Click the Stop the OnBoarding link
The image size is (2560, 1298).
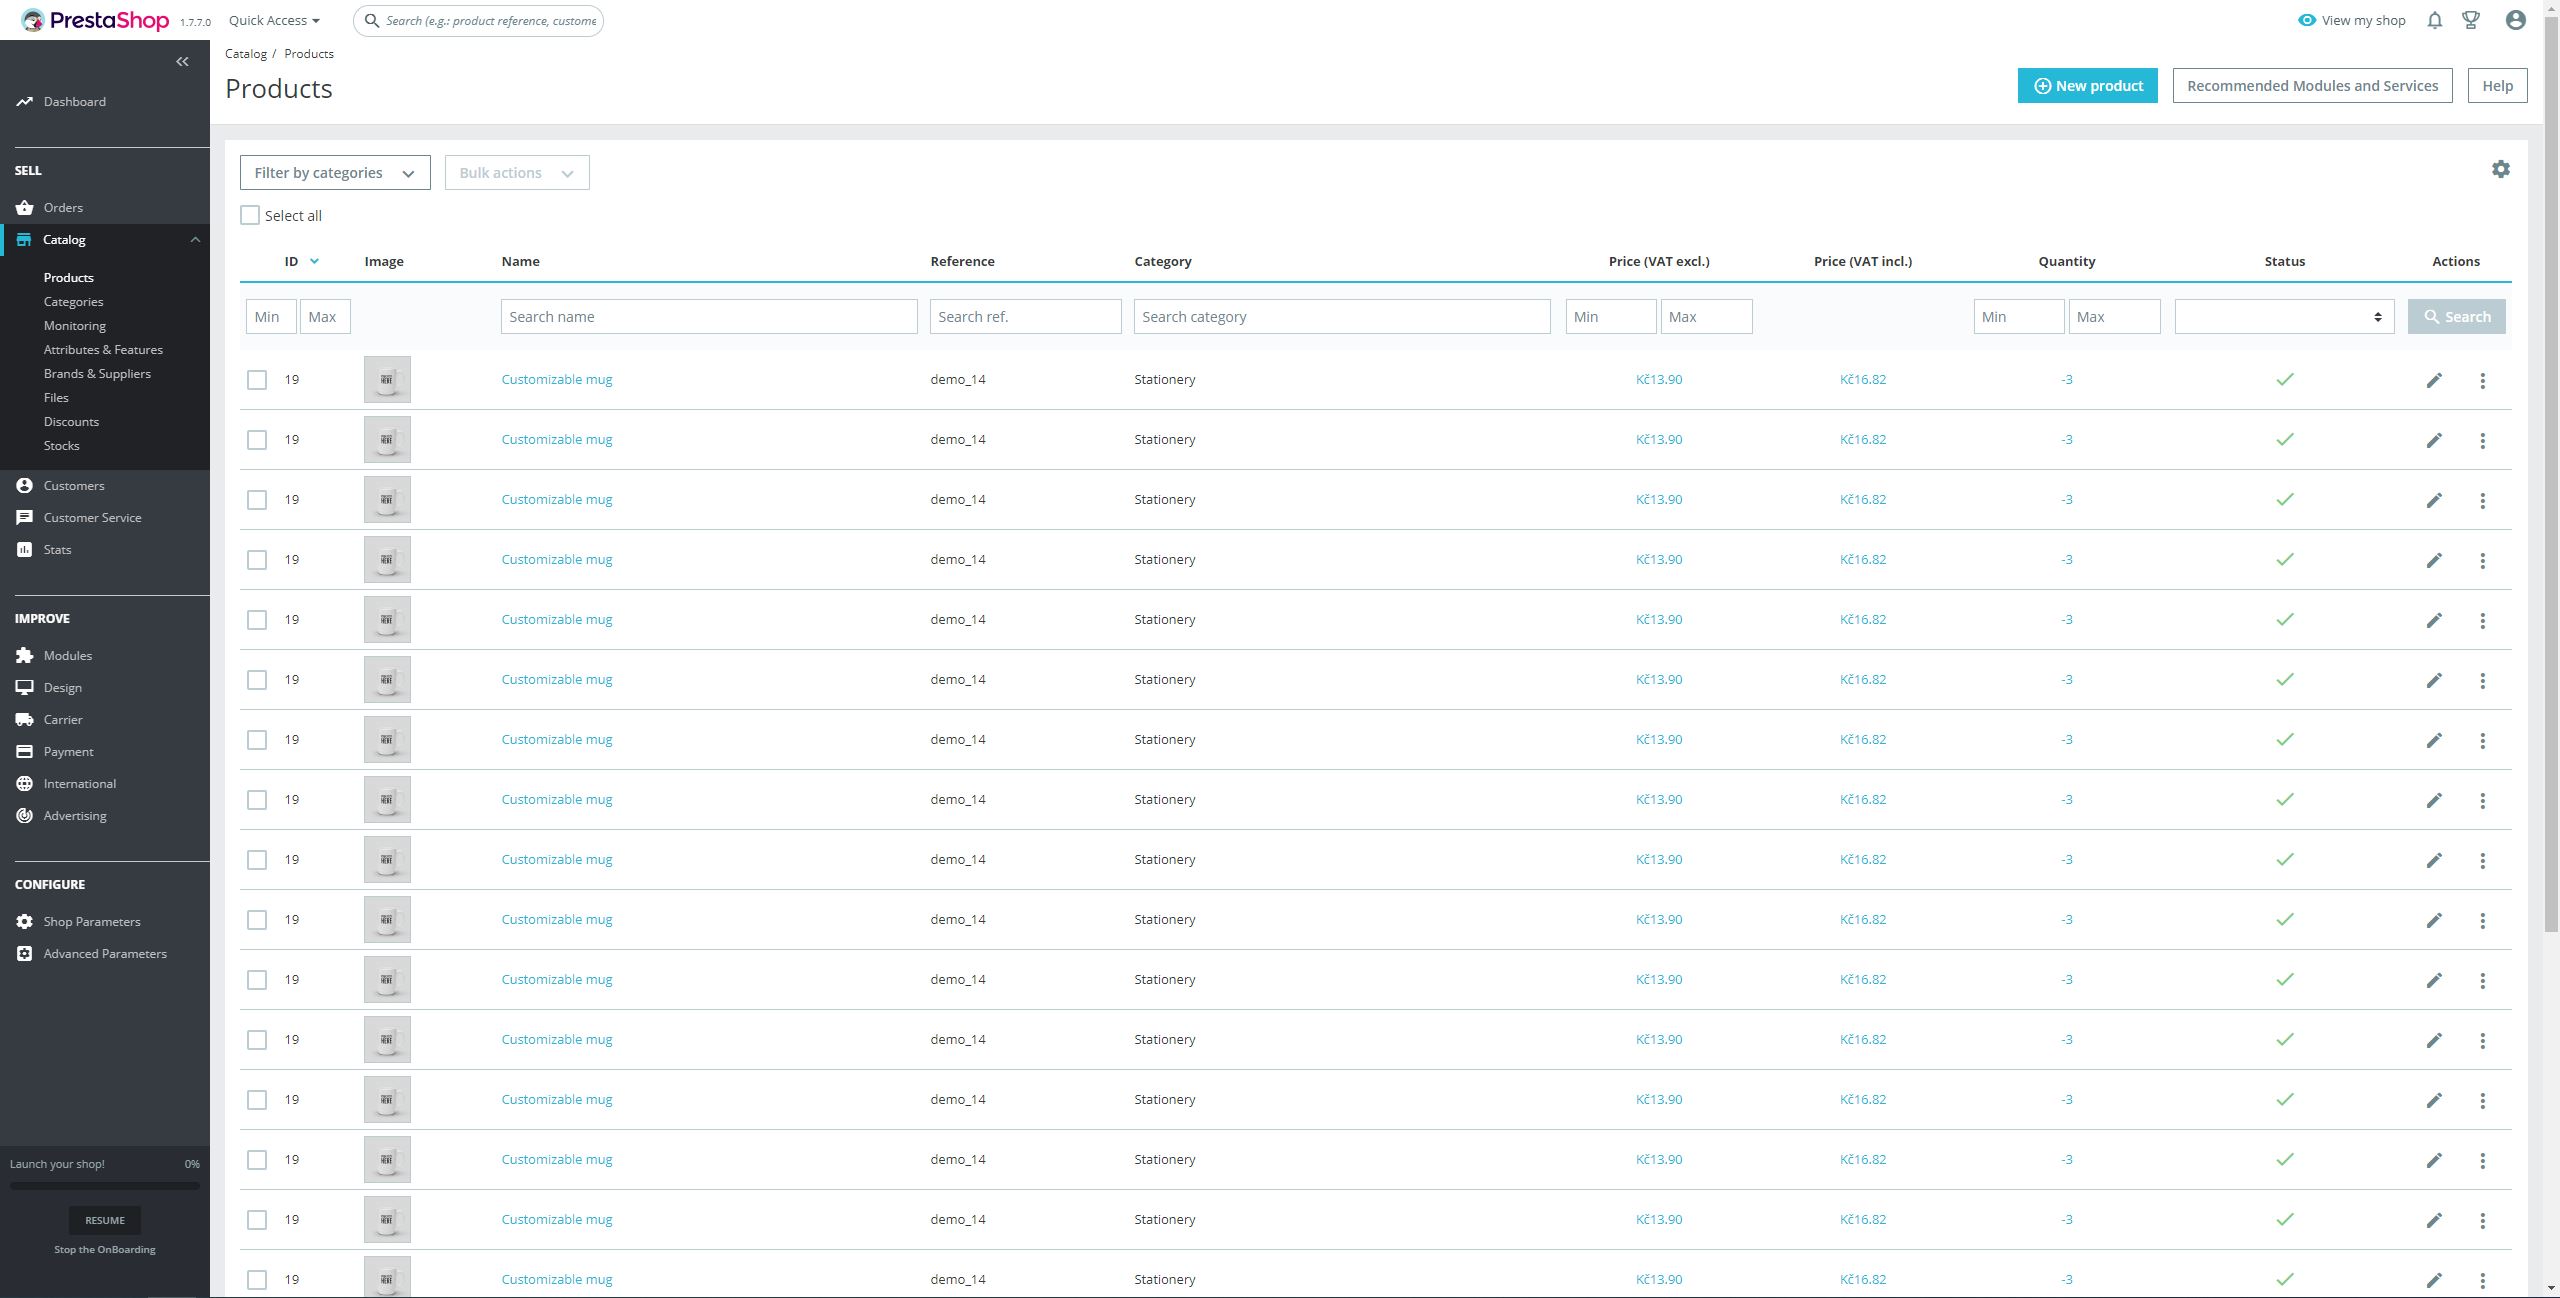point(105,1249)
